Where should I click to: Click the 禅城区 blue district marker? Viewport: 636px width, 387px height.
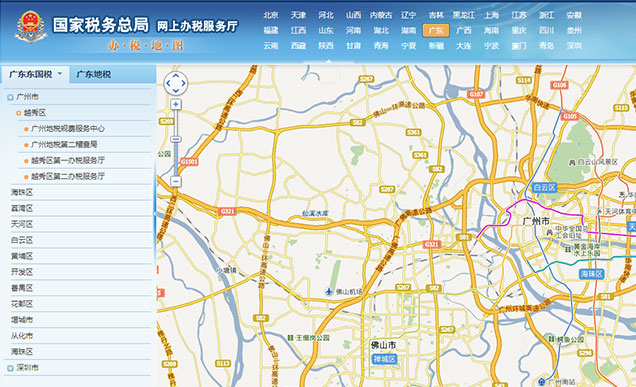tap(384, 359)
